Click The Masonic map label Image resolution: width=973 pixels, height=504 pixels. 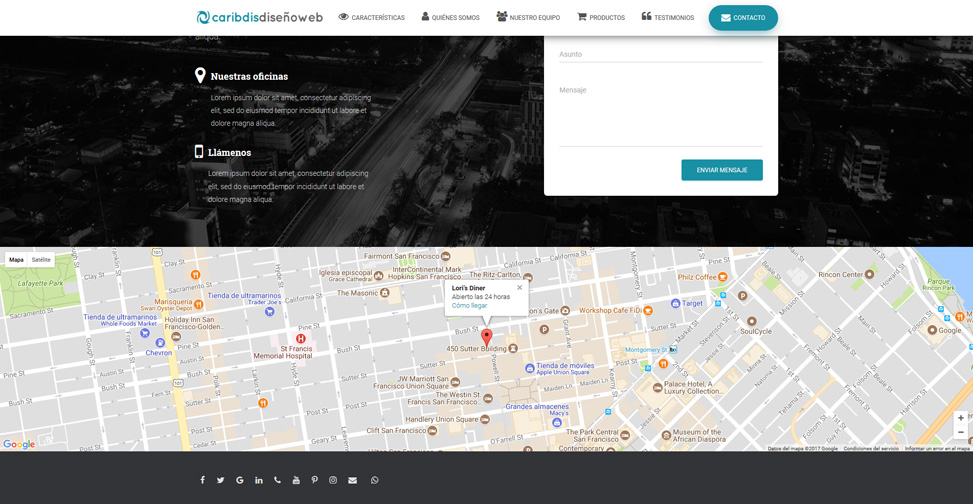357,292
